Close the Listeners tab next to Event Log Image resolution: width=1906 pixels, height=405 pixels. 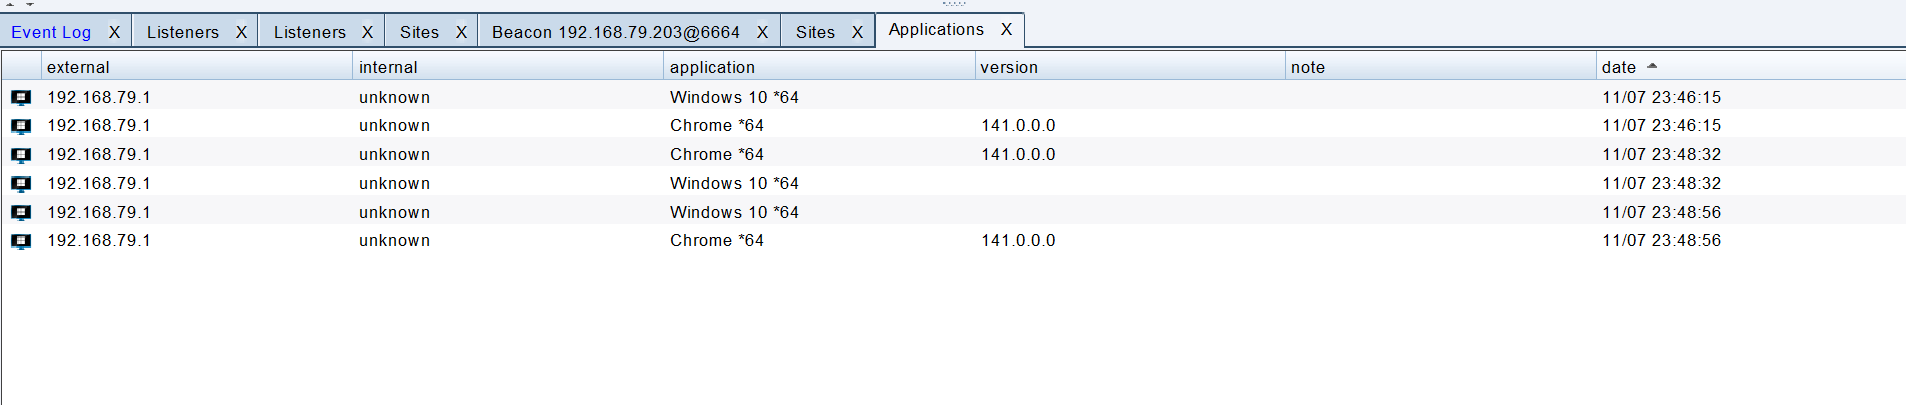(x=241, y=32)
